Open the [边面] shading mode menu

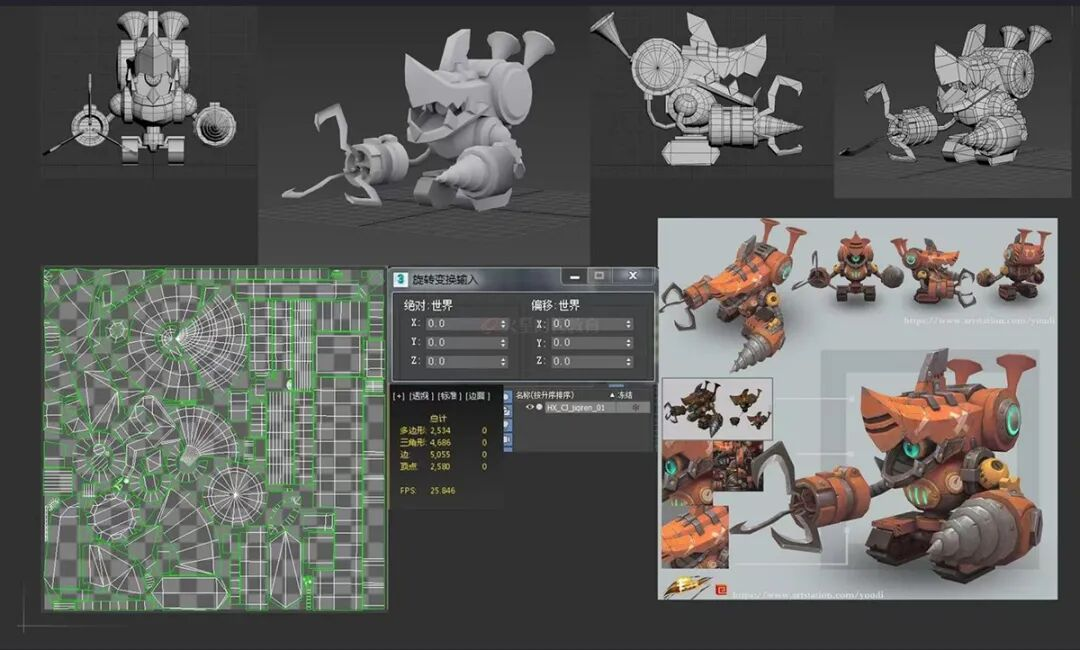476,396
